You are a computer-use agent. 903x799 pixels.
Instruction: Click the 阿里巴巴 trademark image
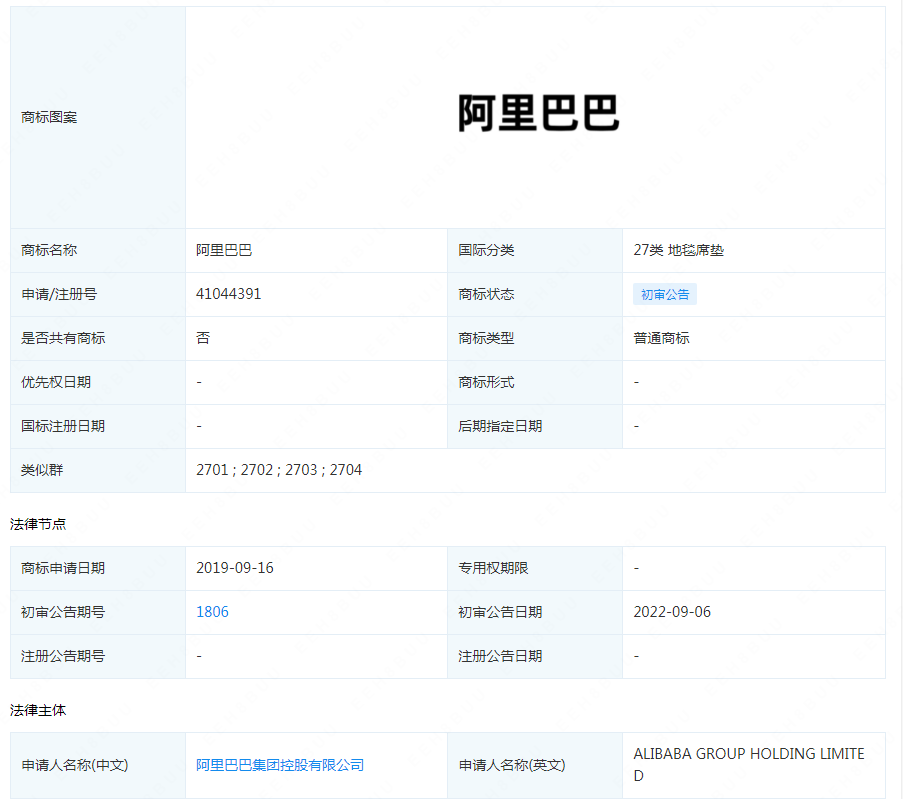point(538,113)
